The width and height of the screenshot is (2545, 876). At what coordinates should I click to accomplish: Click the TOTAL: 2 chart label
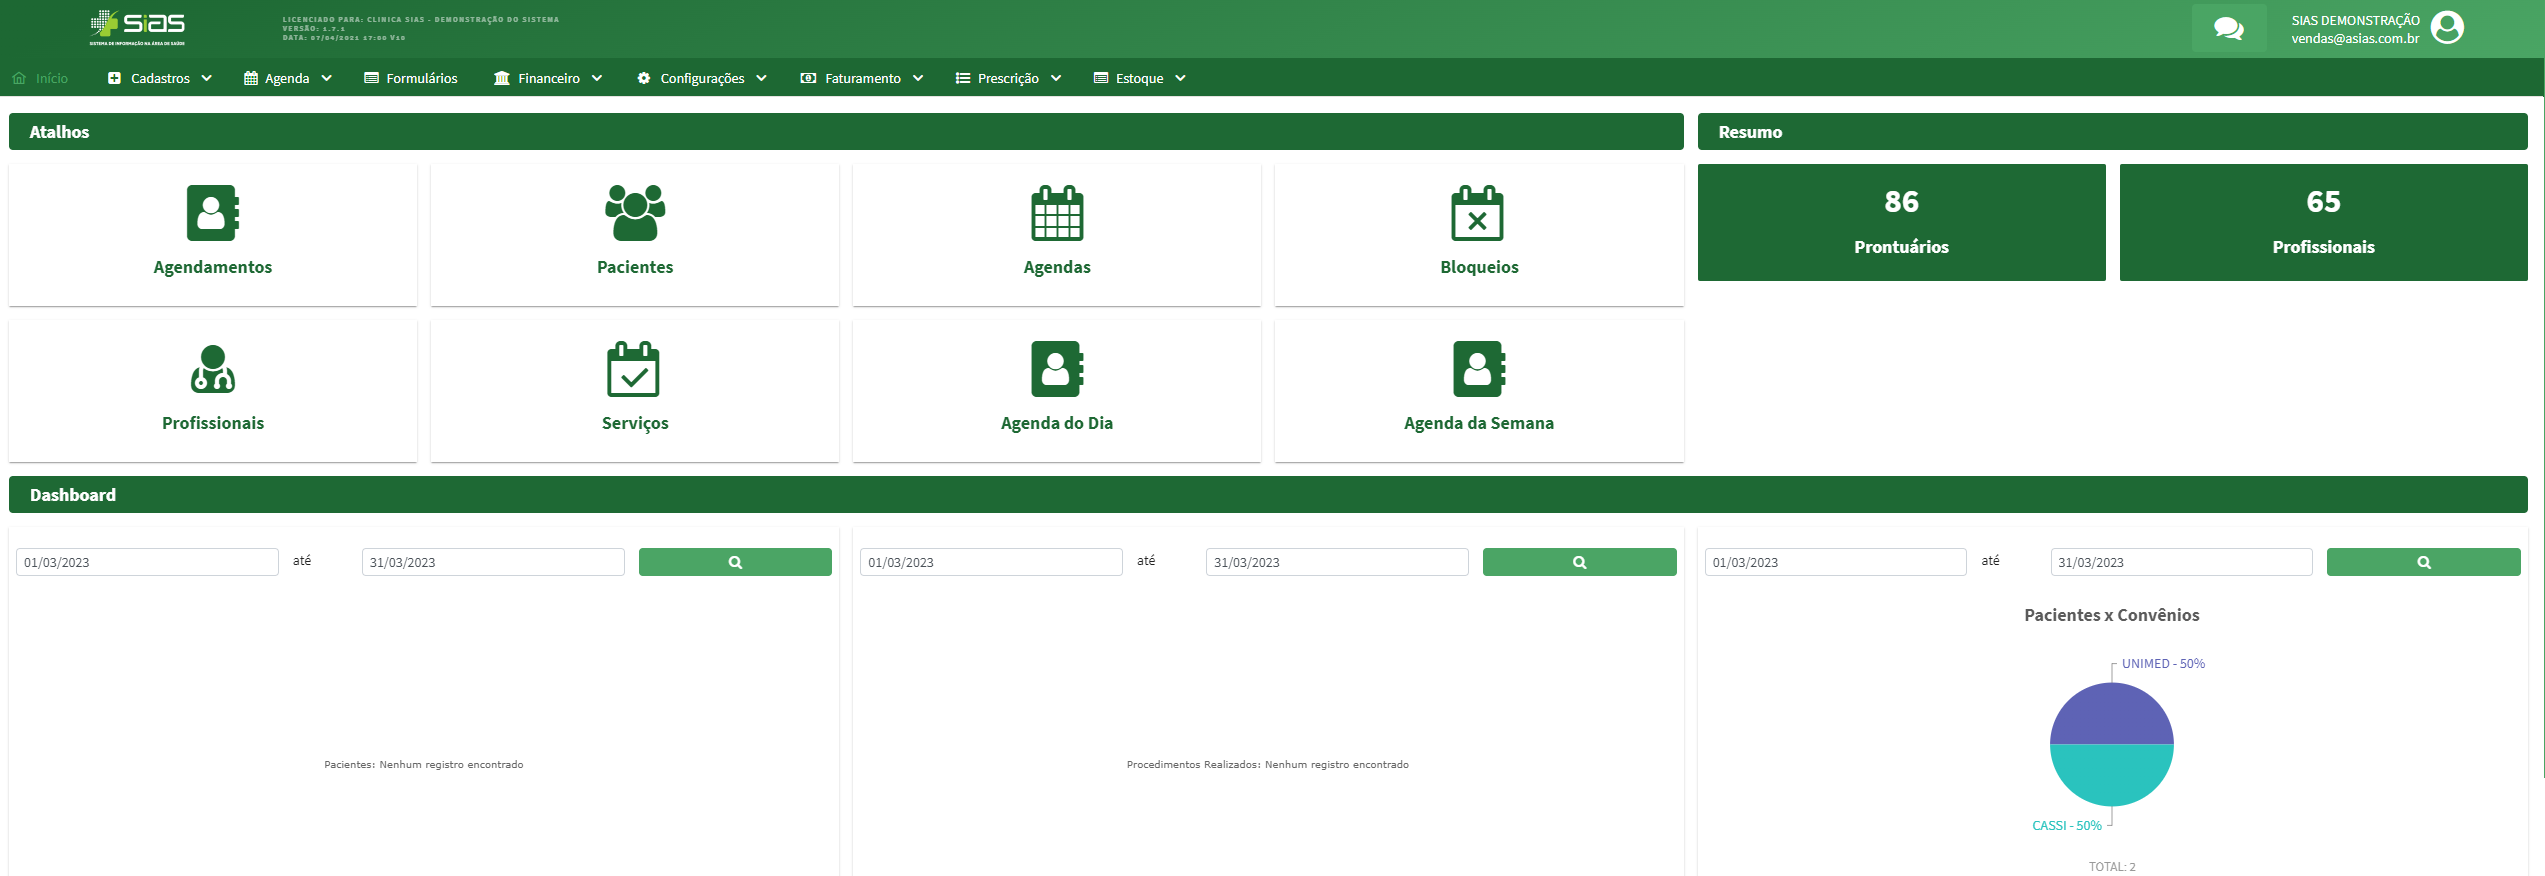click(x=2112, y=867)
